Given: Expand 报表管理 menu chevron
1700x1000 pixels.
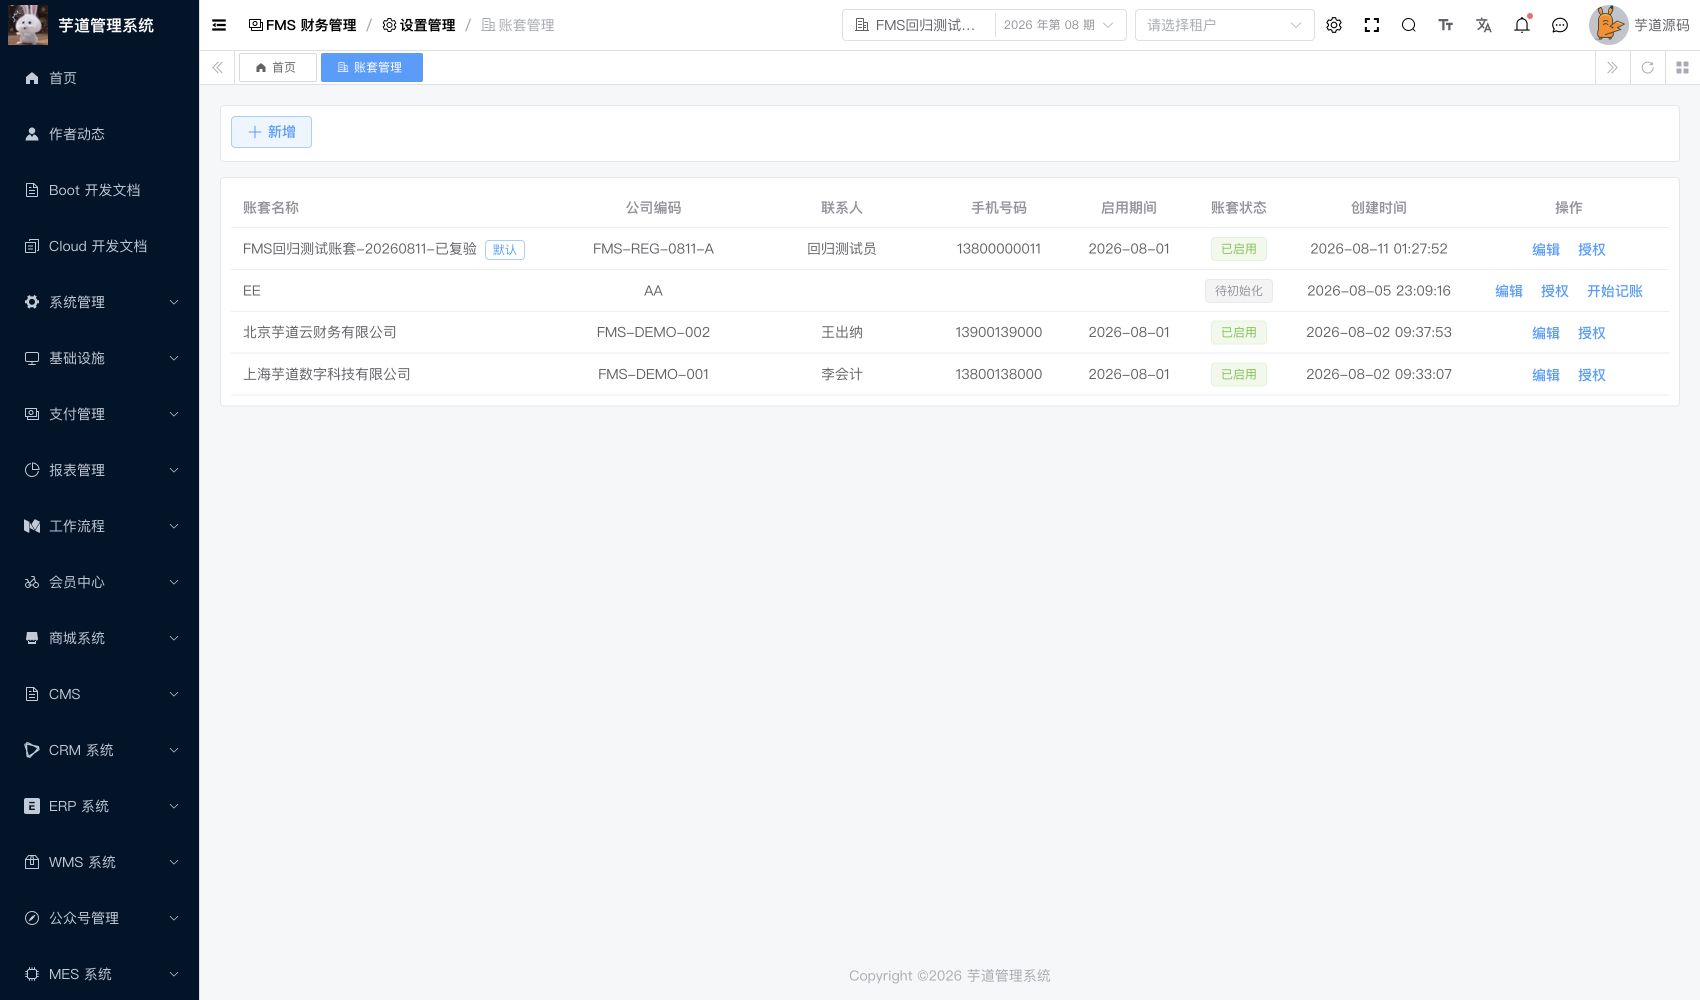Looking at the screenshot, I should click(174, 470).
